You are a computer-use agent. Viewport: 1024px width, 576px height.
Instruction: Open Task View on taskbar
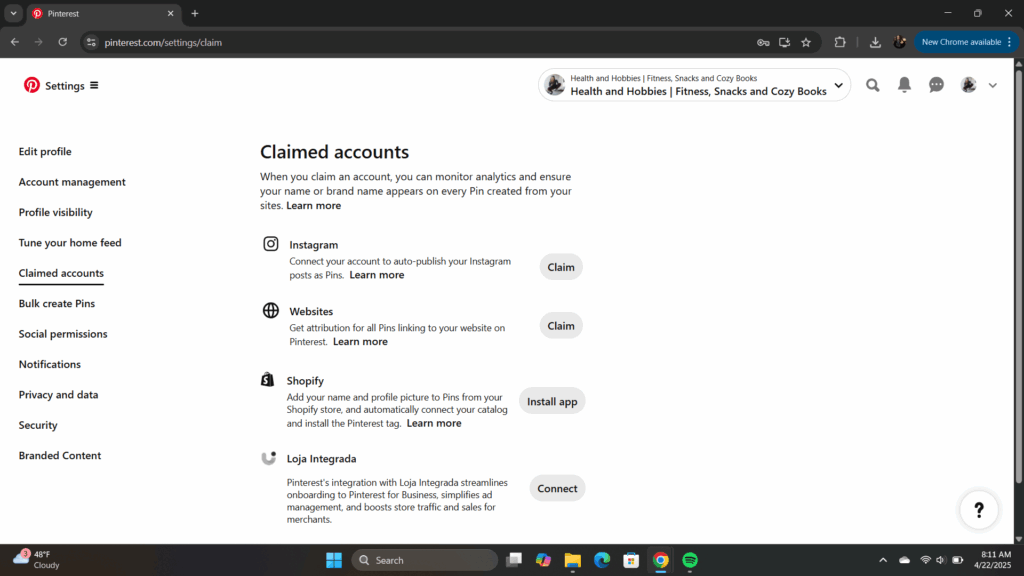coord(514,560)
